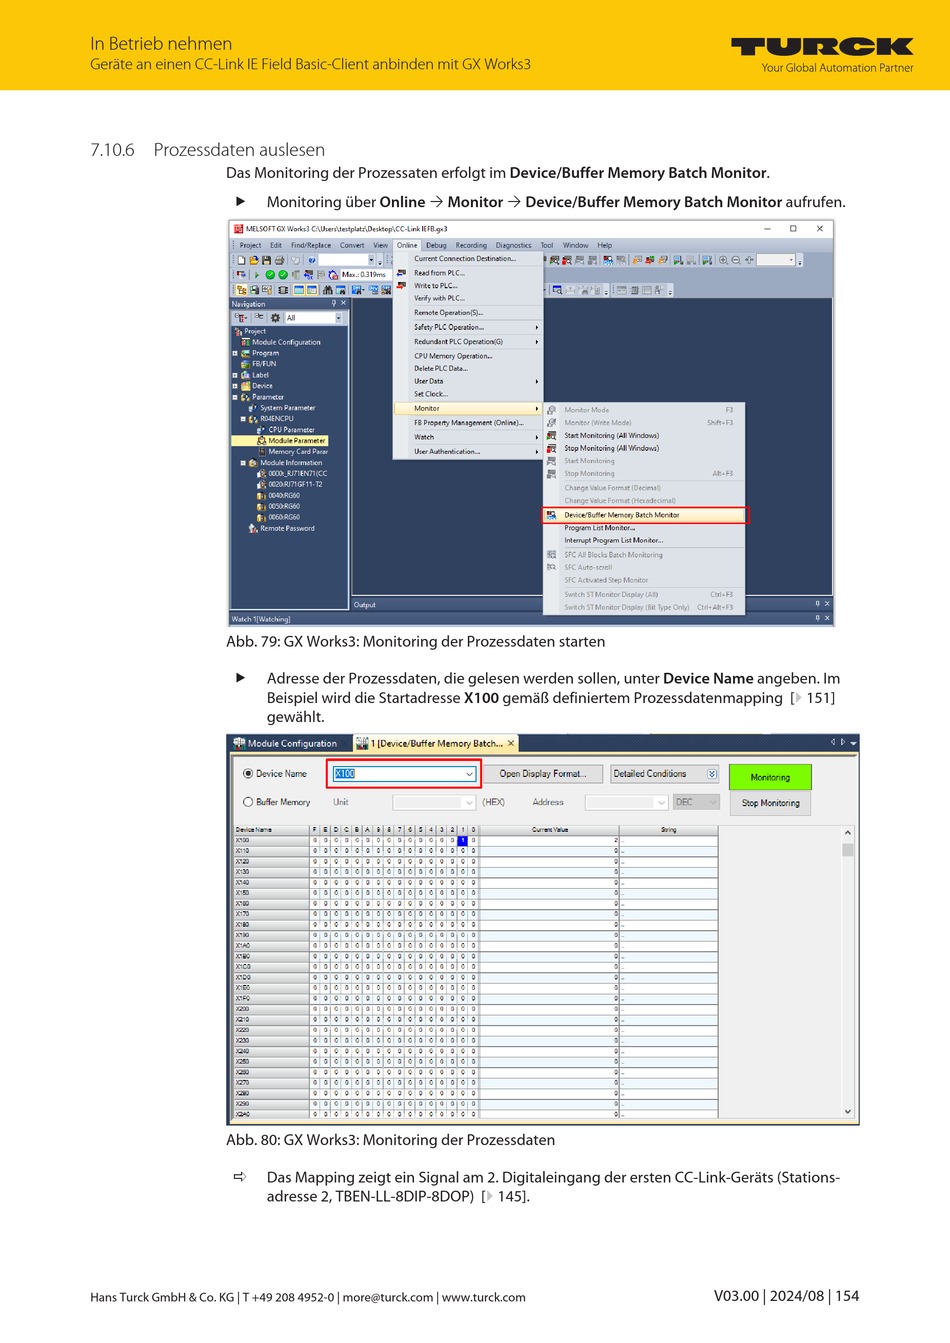Click the Open folder toolbar icon
The width and height of the screenshot is (950, 1343).
[254, 260]
